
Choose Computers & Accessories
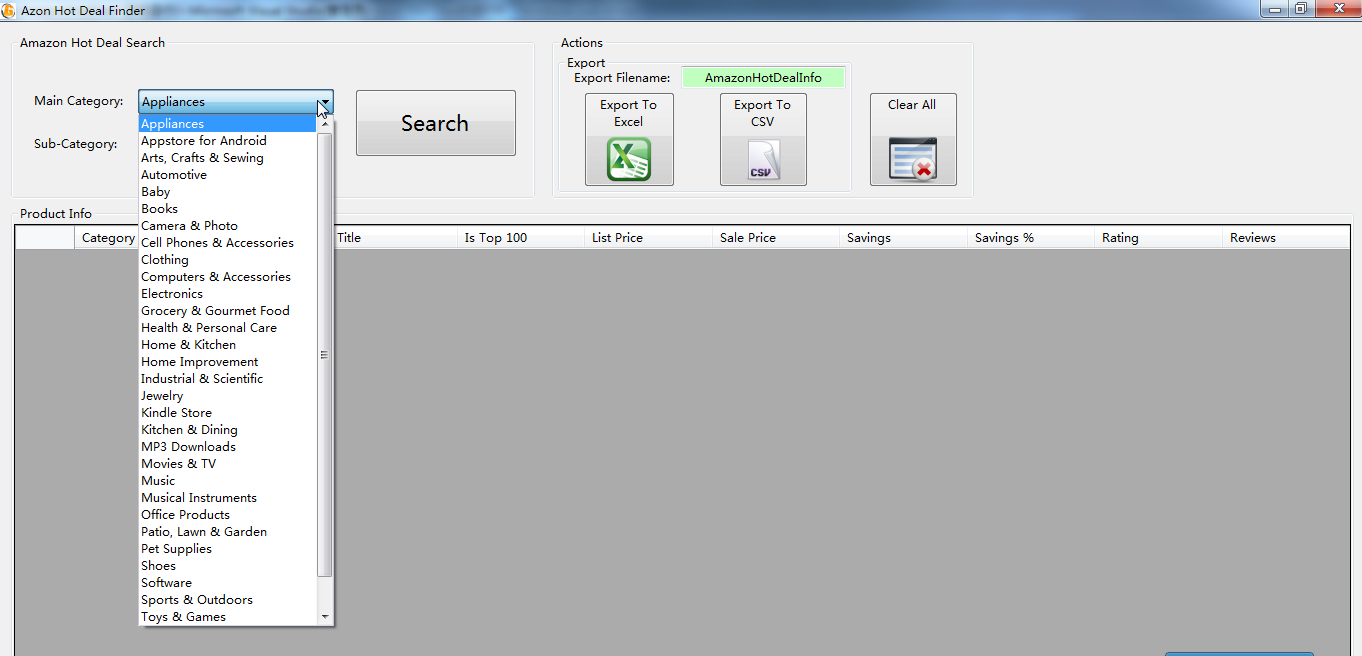point(227,277)
